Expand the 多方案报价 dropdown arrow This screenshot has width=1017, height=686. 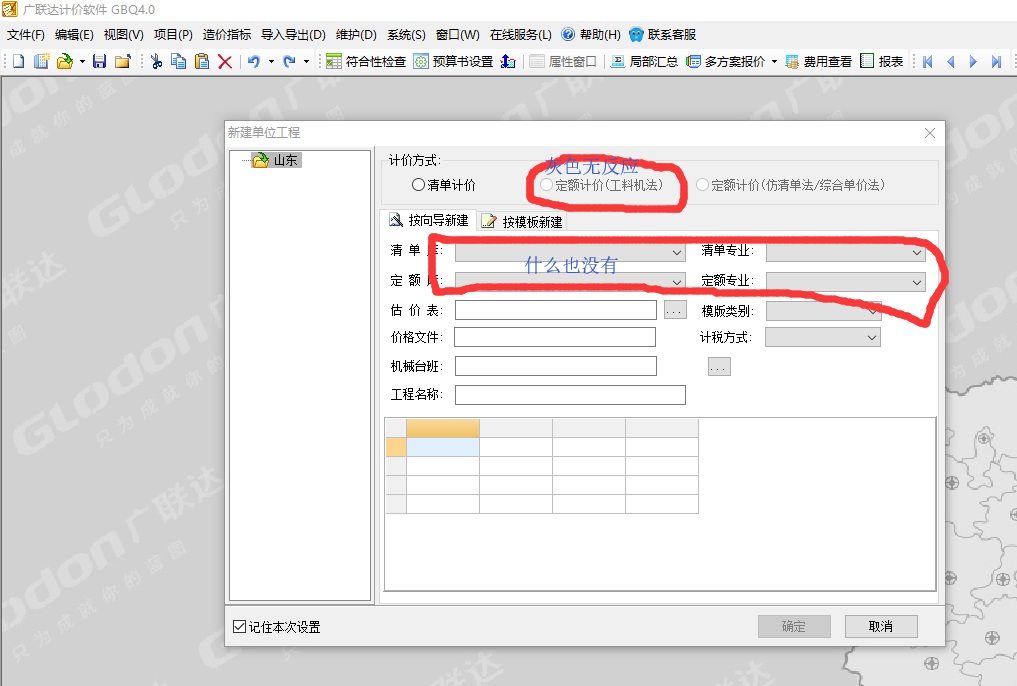pyautogui.click(x=774, y=62)
